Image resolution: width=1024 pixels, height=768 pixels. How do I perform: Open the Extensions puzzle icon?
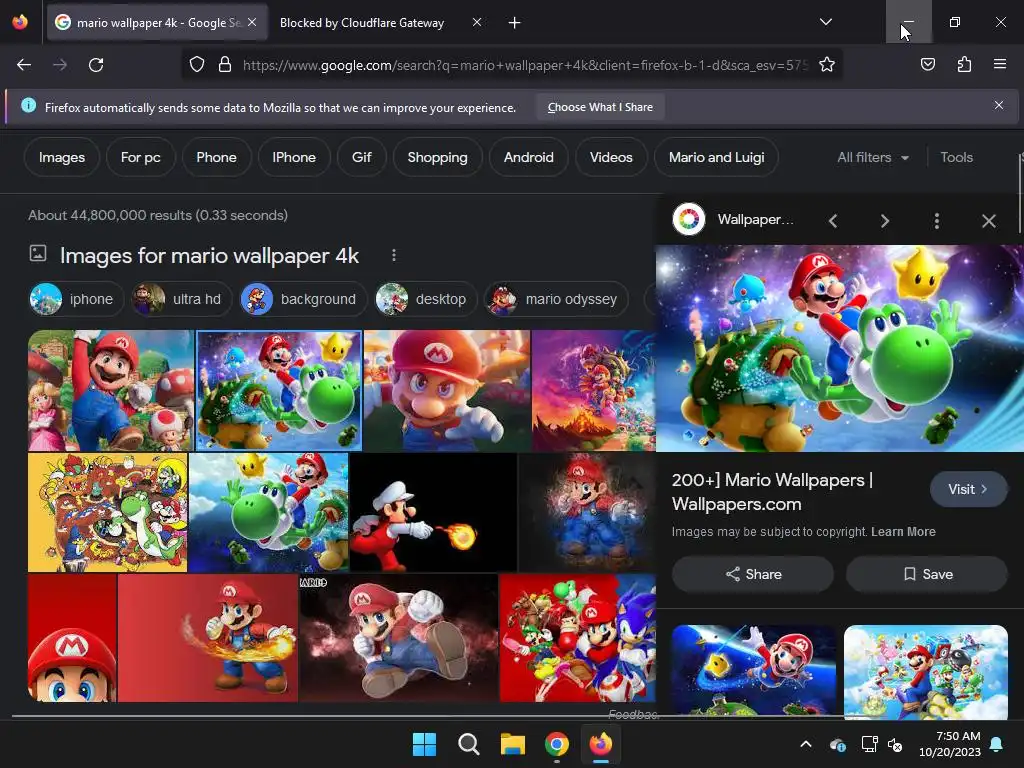coord(964,65)
